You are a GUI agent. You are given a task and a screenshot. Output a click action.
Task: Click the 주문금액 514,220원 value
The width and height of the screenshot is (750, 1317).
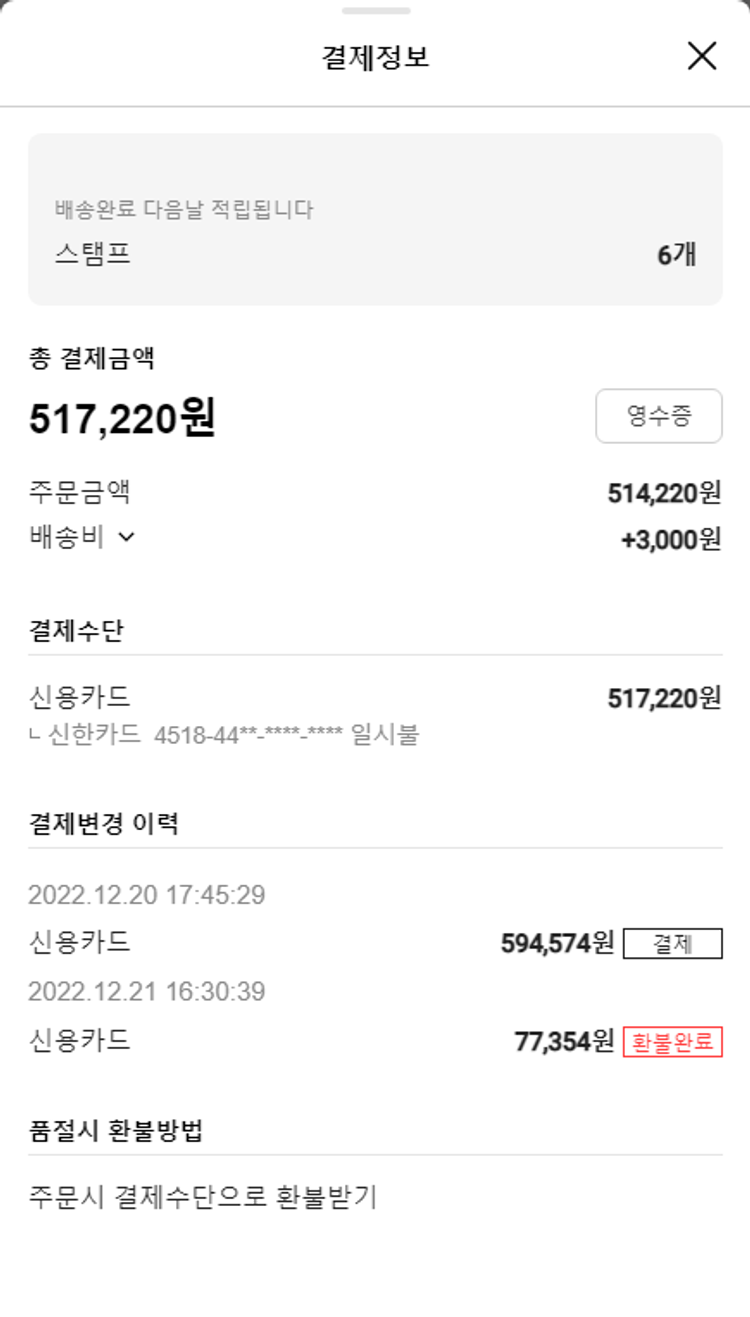[x=664, y=493]
